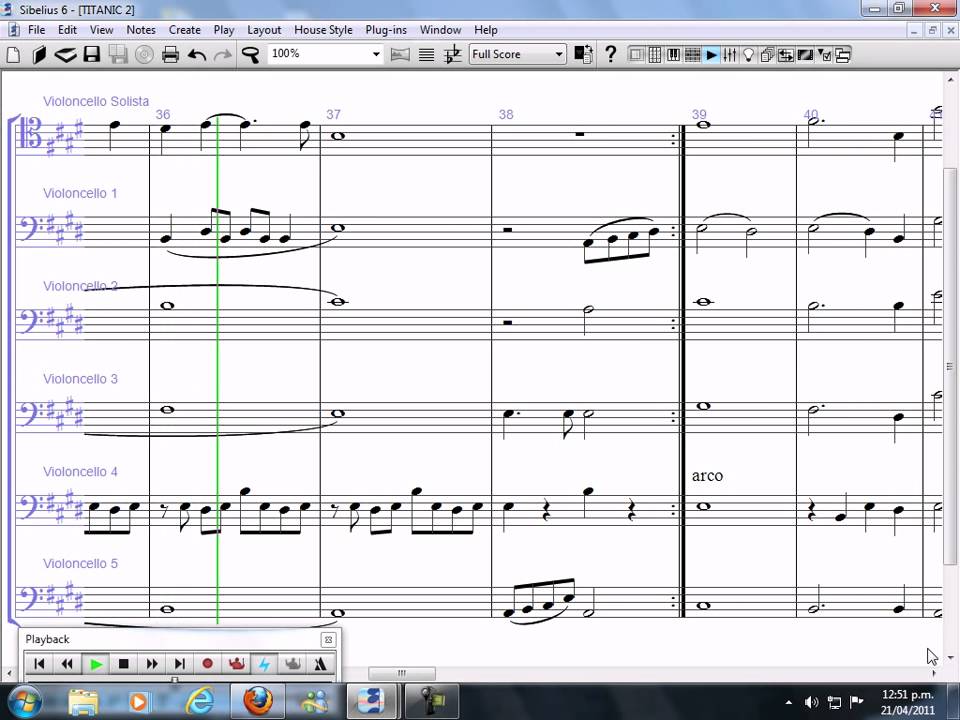Toggle the Fretboard window icon
The height and width of the screenshot is (720, 960).
[692, 55]
